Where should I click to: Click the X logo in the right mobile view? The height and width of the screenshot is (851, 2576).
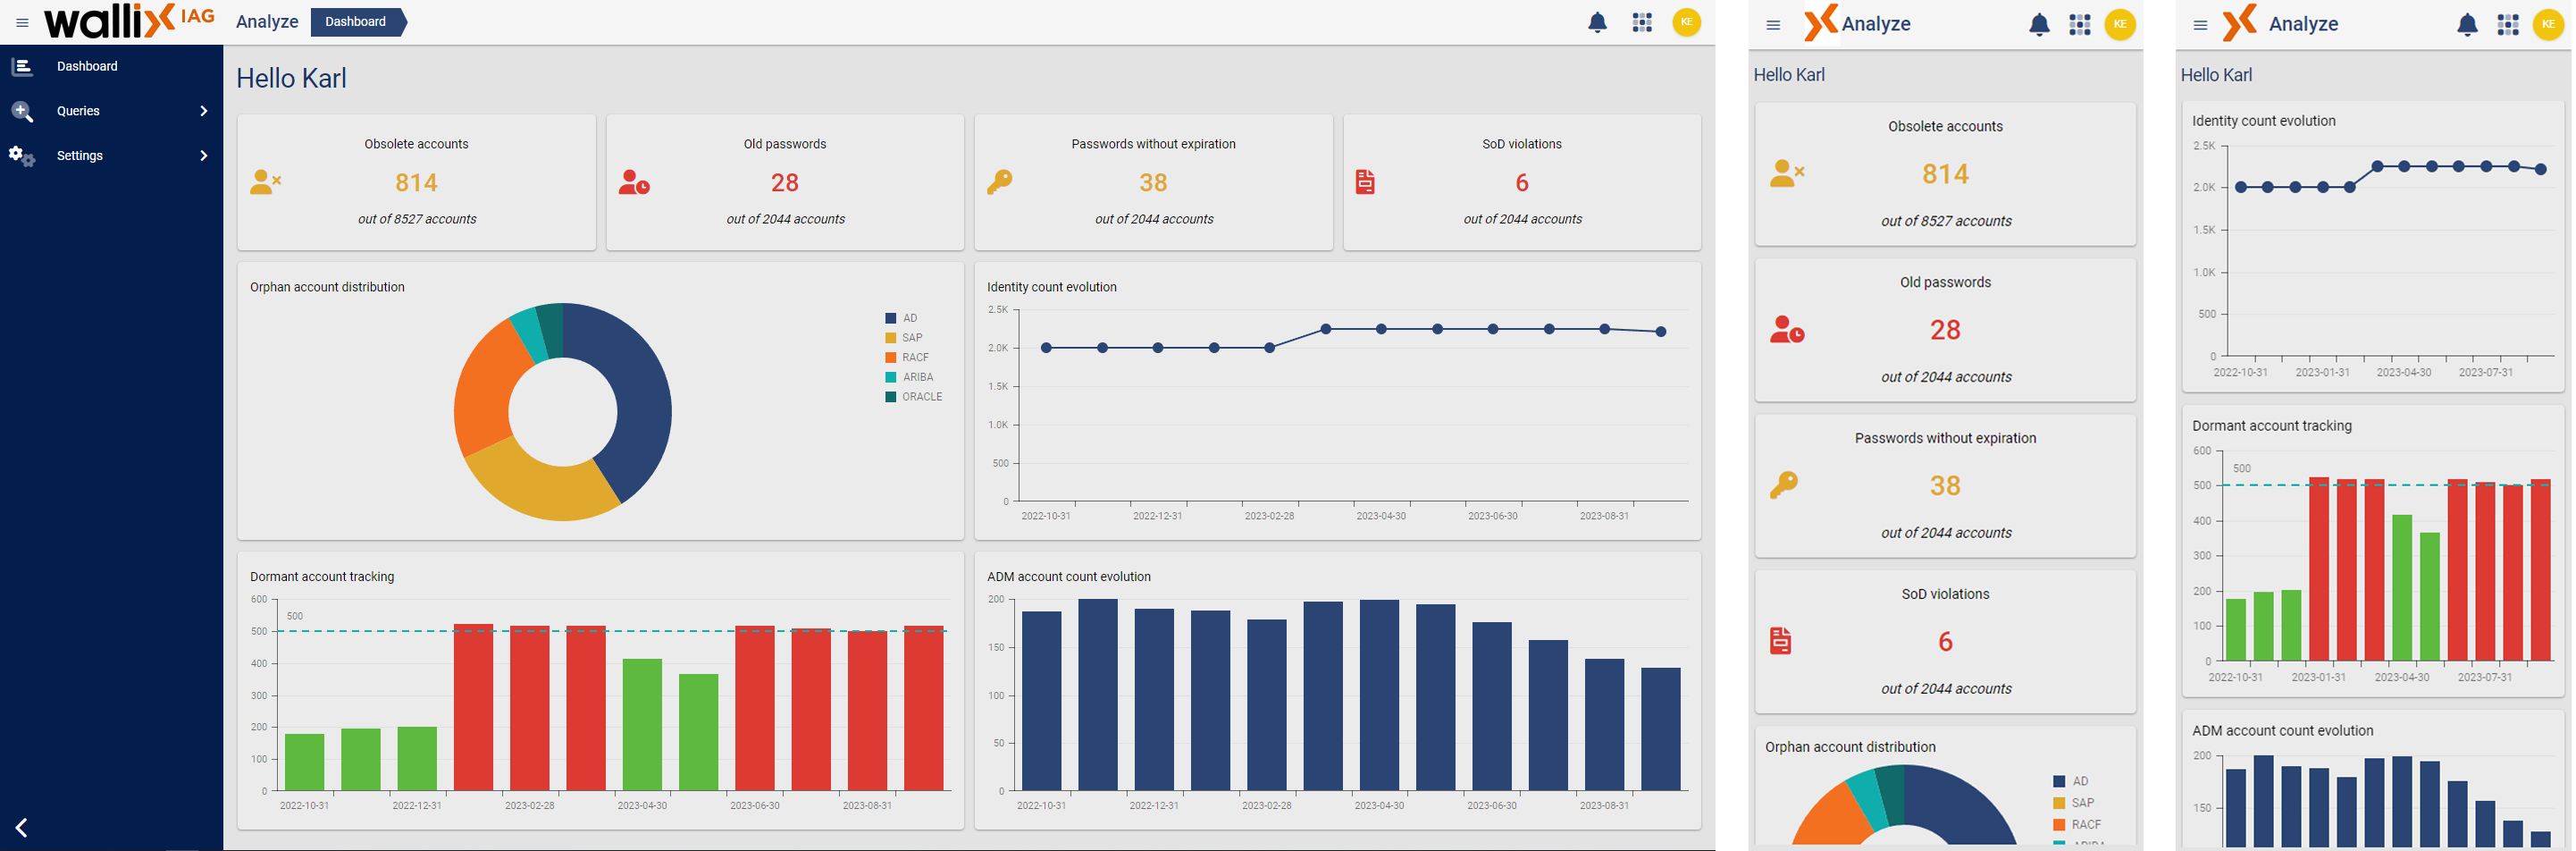click(x=2239, y=22)
